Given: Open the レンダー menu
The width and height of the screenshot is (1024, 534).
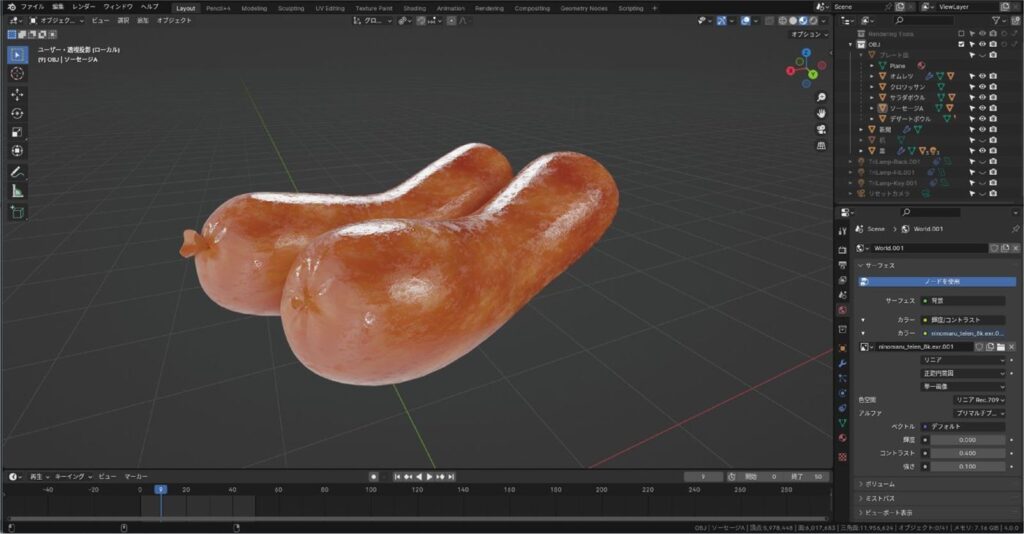Looking at the screenshot, I should pos(84,7).
